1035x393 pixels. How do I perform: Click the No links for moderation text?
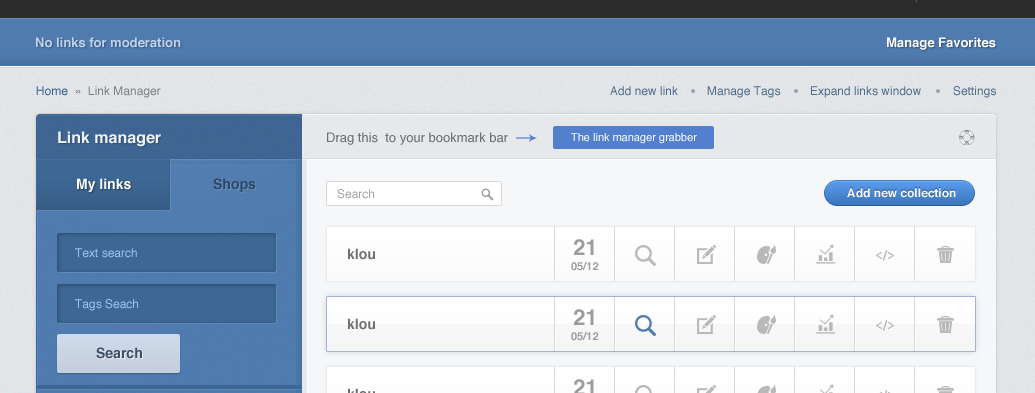tap(108, 43)
